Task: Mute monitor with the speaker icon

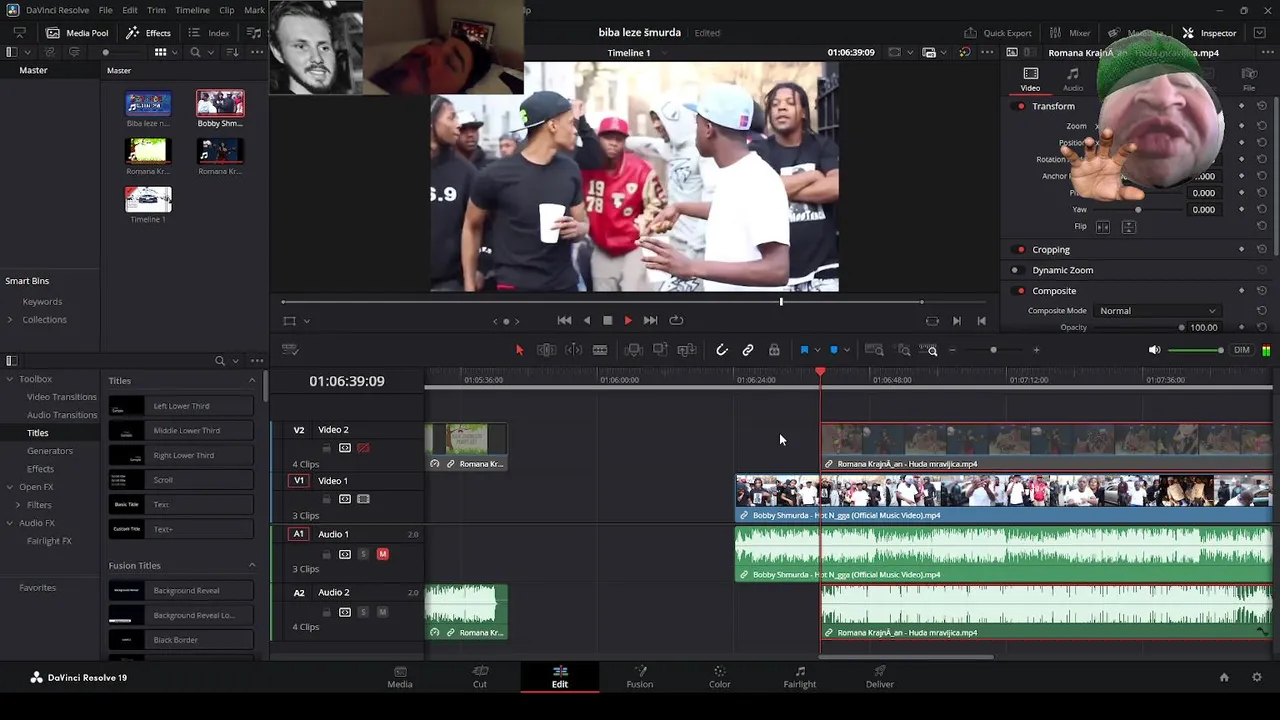Action: tap(1154, 350)
